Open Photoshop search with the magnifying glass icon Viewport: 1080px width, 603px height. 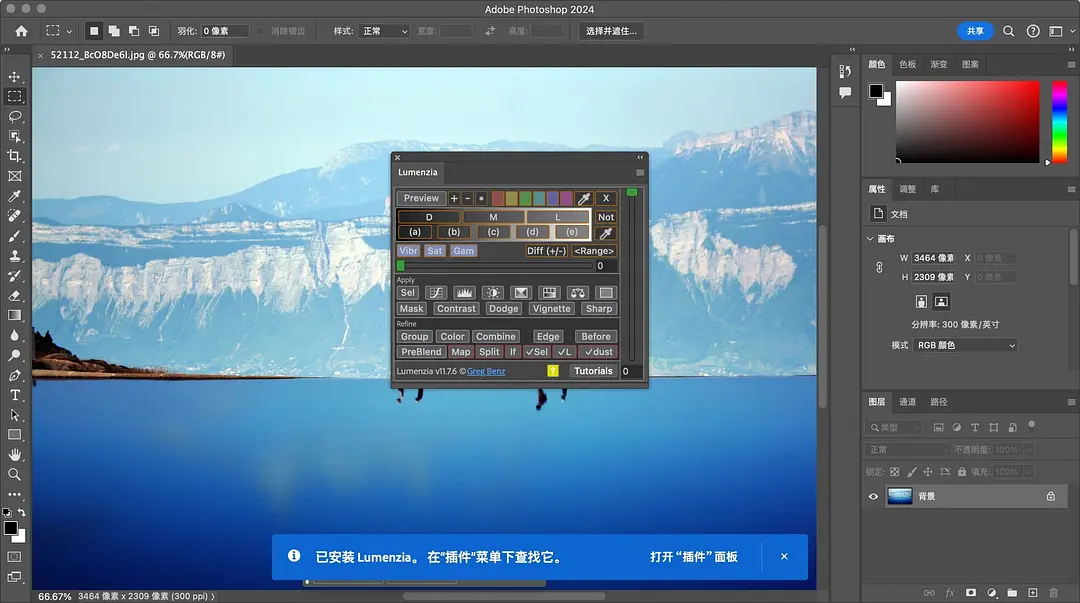[x=1010, y=31]
